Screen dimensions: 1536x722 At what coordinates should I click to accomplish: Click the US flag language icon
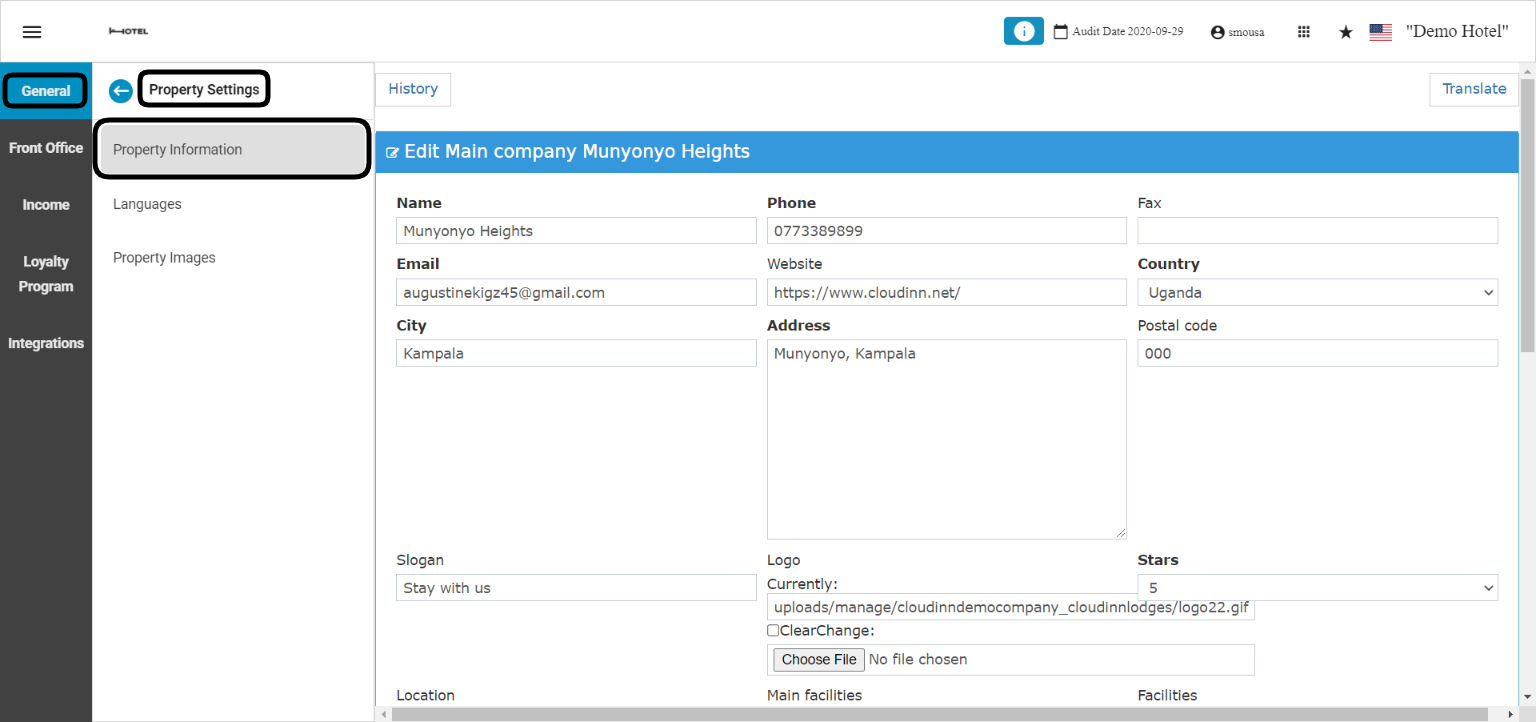(1380, 32)
